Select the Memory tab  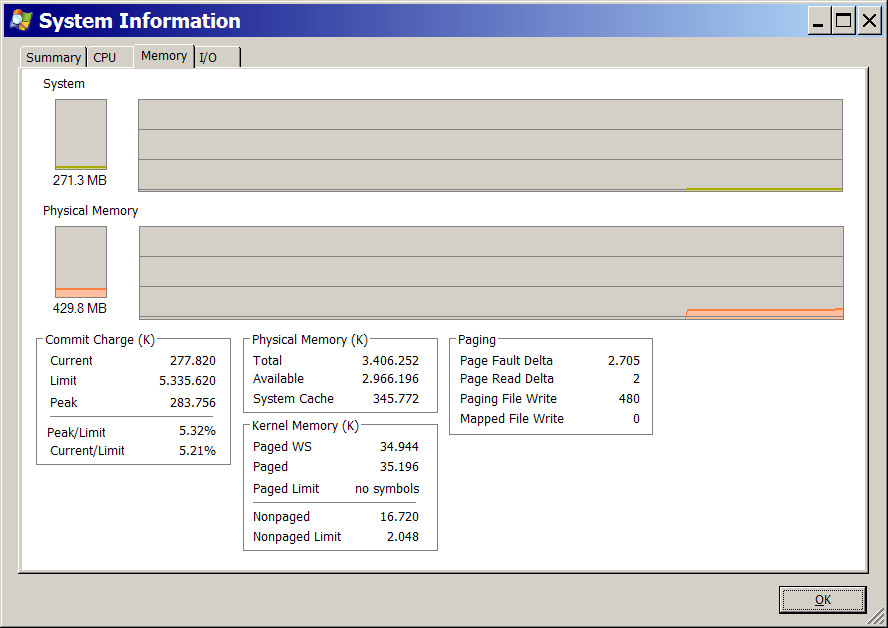point(164,55)
